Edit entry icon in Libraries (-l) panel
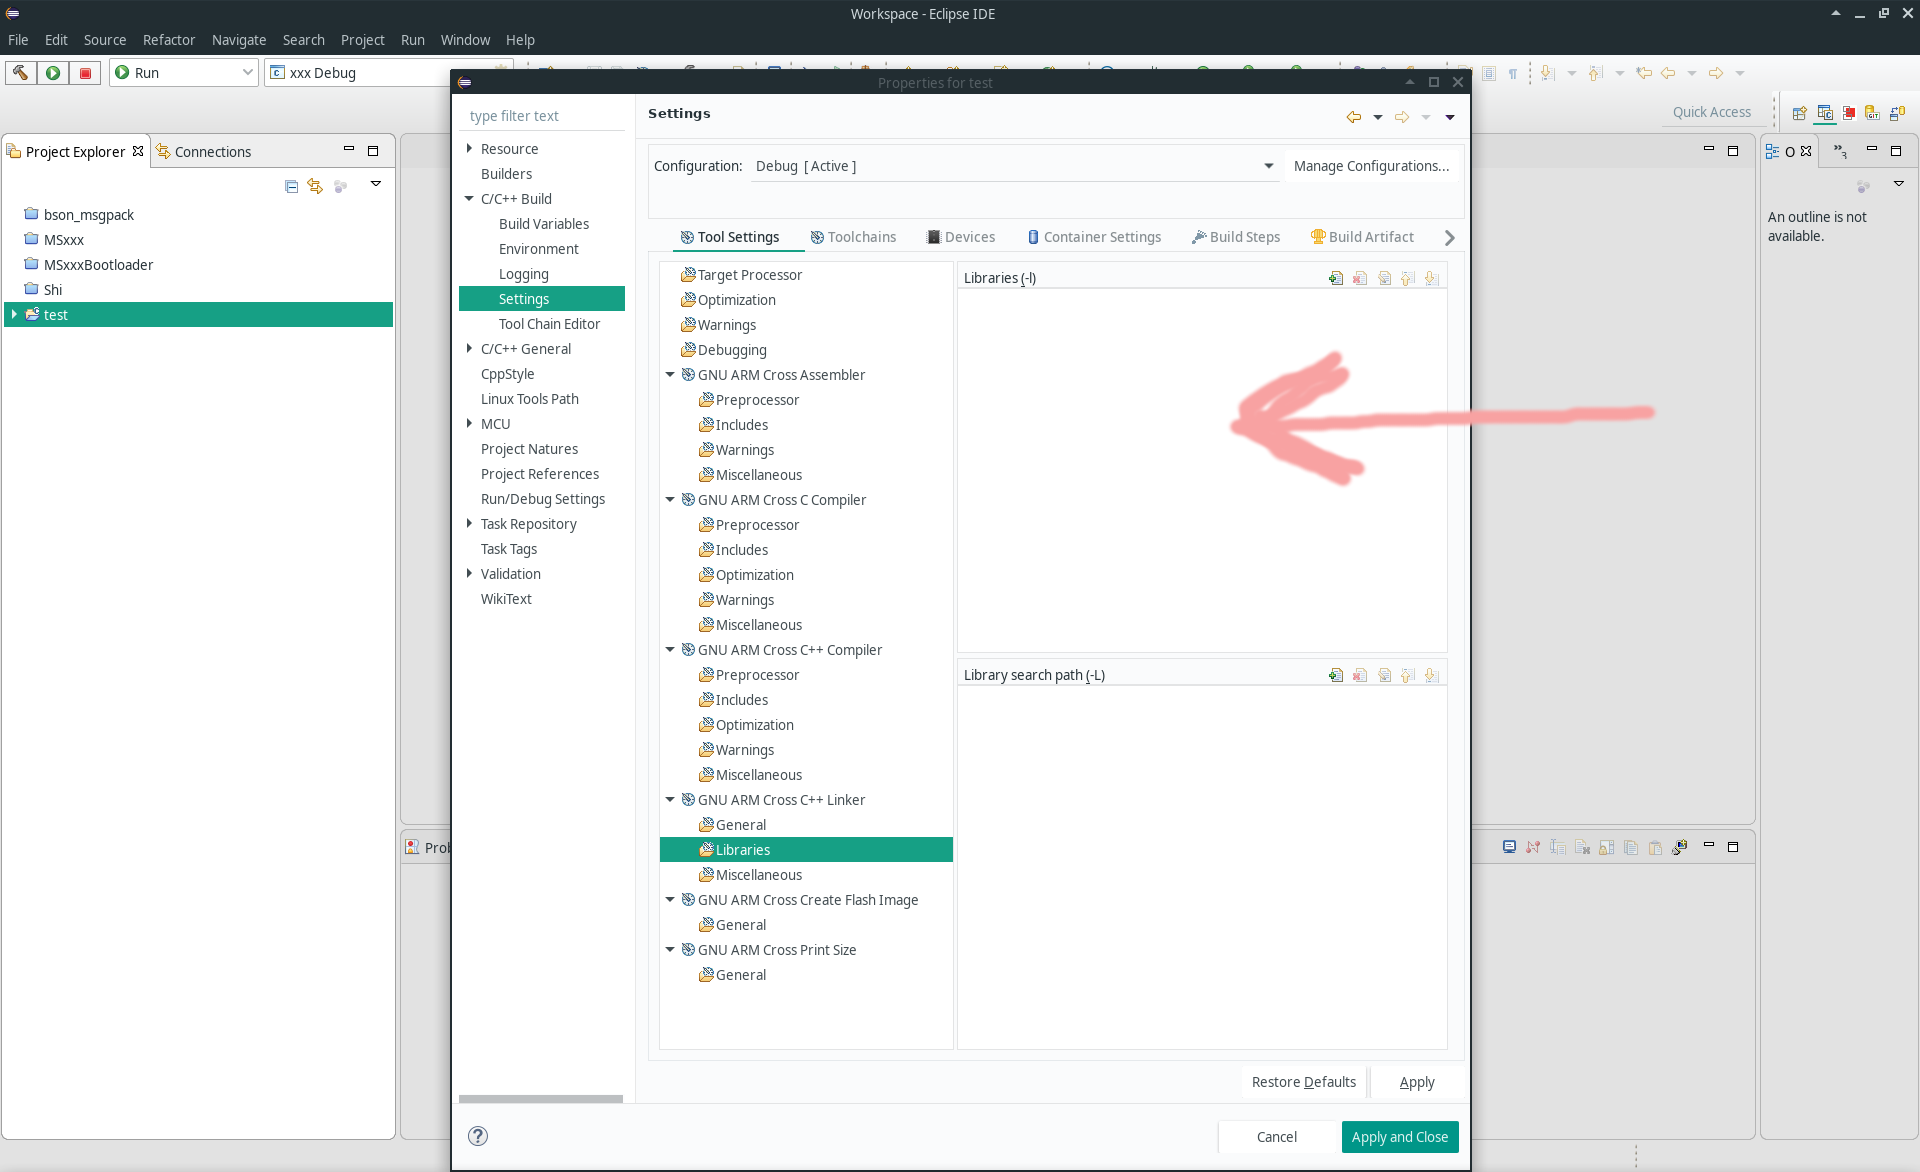Image resolution: width=1920 pixels, height=1172 pixels. click(1384, 278)
